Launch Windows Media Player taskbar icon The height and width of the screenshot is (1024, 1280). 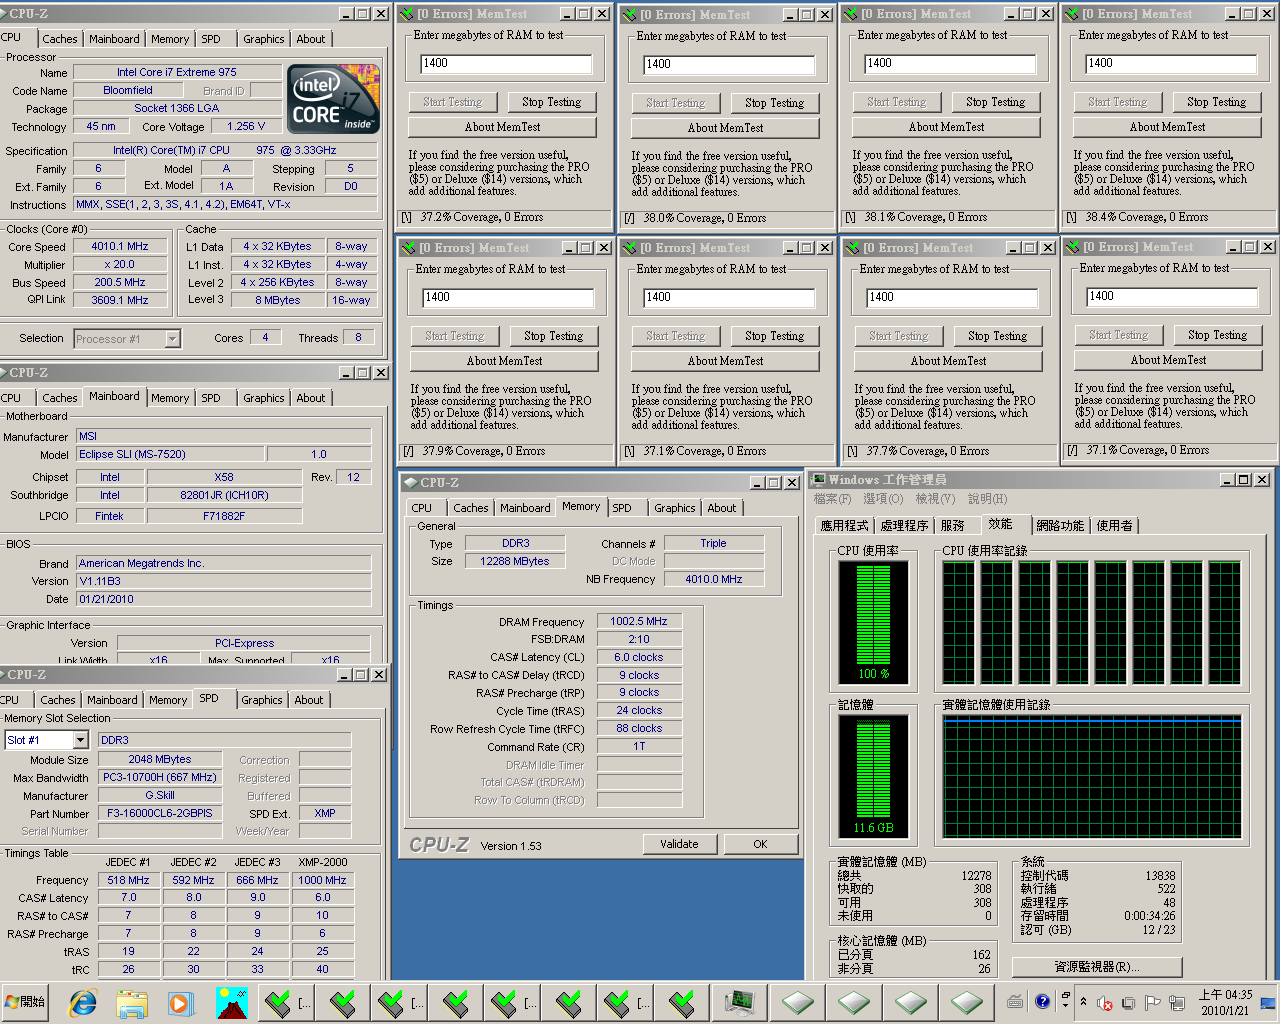point(180,1002)
